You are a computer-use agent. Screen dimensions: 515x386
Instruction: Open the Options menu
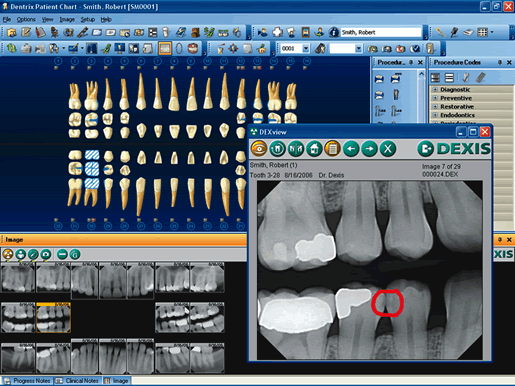[26, 20]
